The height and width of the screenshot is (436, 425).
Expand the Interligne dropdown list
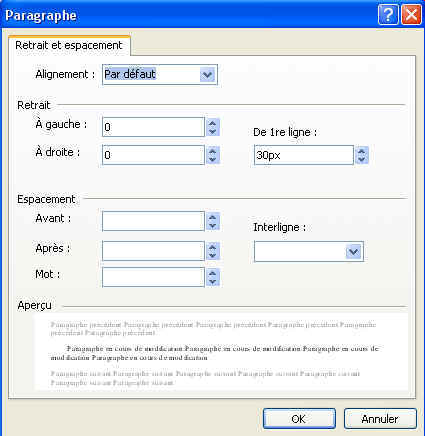pos(354,251)
